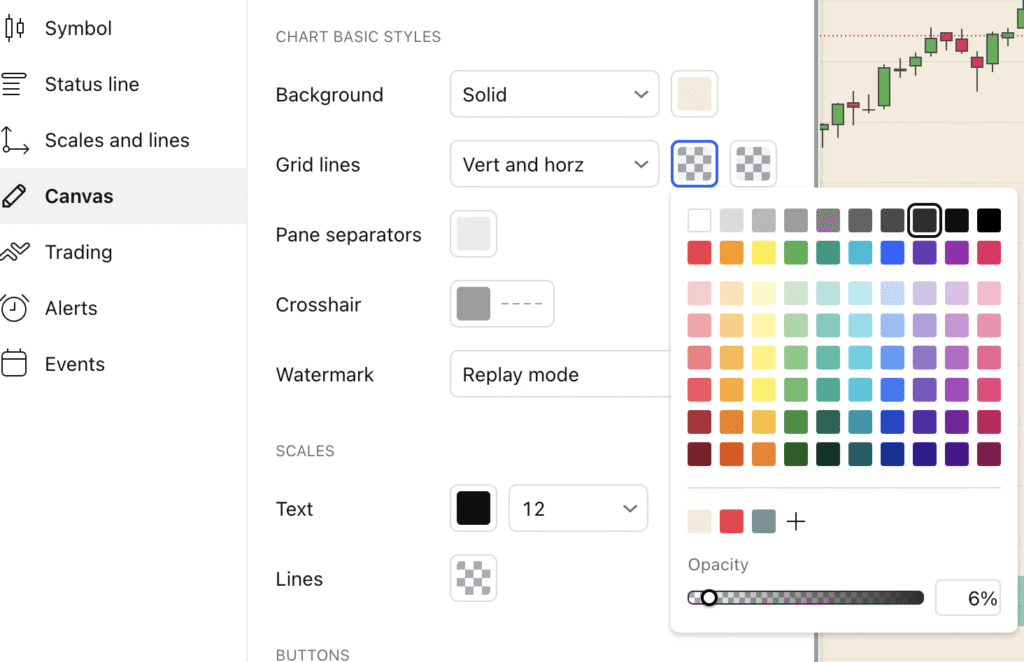The height and width of the screenshot is (662, 1024).
Task: Open the Events settings tab
Action: 74,364
